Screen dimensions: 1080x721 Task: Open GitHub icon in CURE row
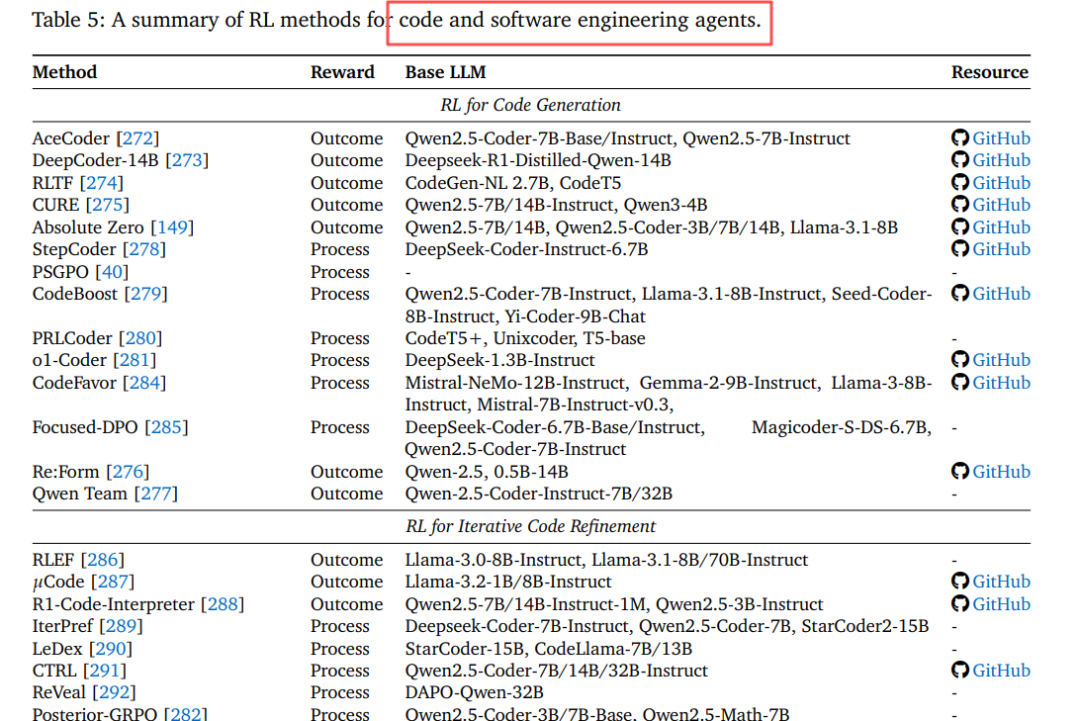click(x=960, y=205)
